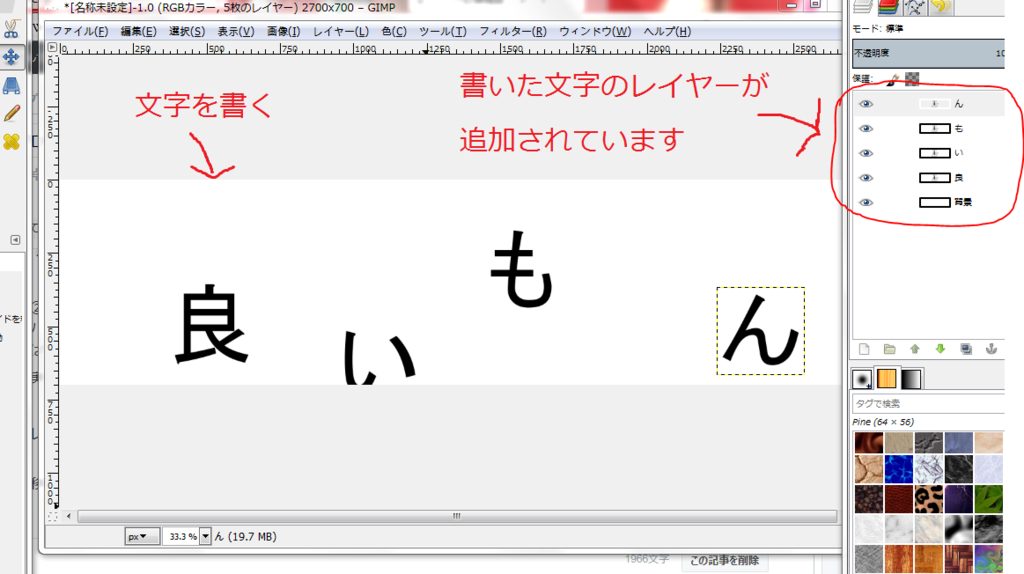Switch to the Patterns tab
Image resolution: width=1024 pixels, height=574 pixels.
tap(887, 378)
